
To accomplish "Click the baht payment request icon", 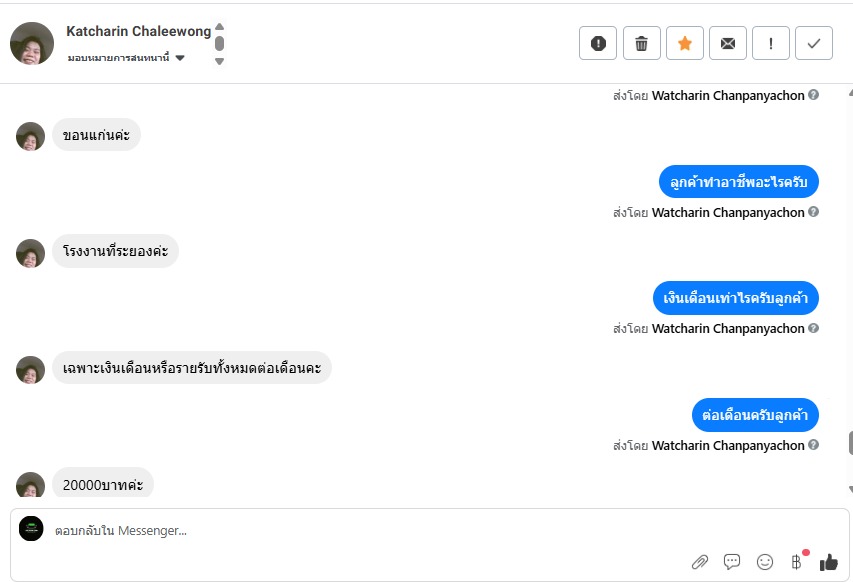I will point(797,561).
